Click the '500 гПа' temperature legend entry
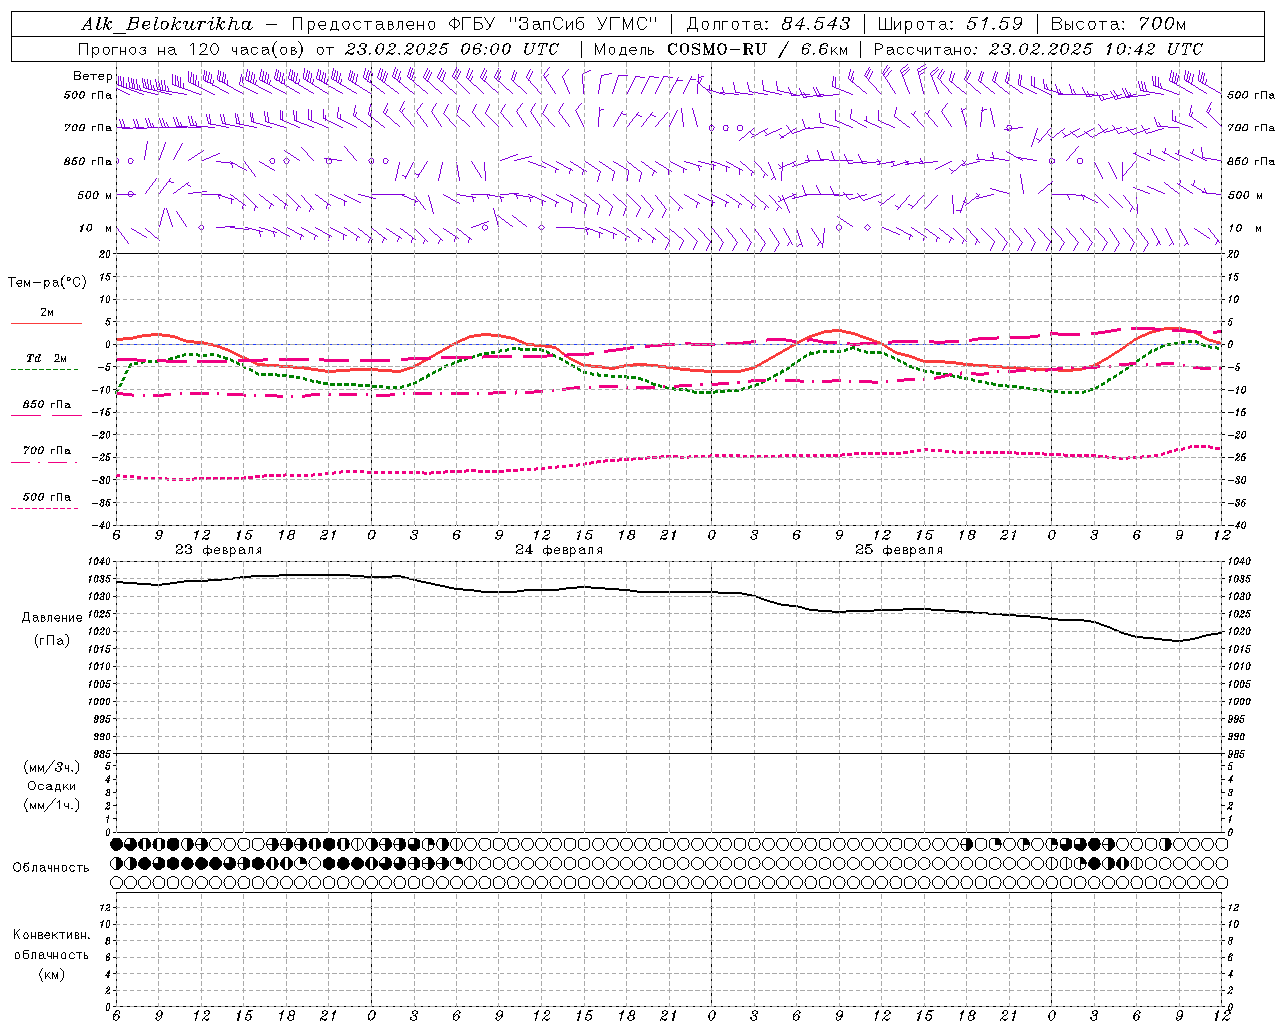This screenshot has height=1024, width=1280. [x=47, y=497]
